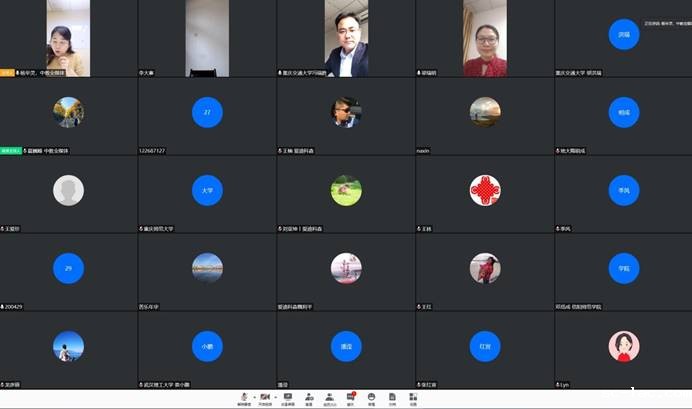
Task: Open the arrow beside camera button
Action: coord(276,397)
